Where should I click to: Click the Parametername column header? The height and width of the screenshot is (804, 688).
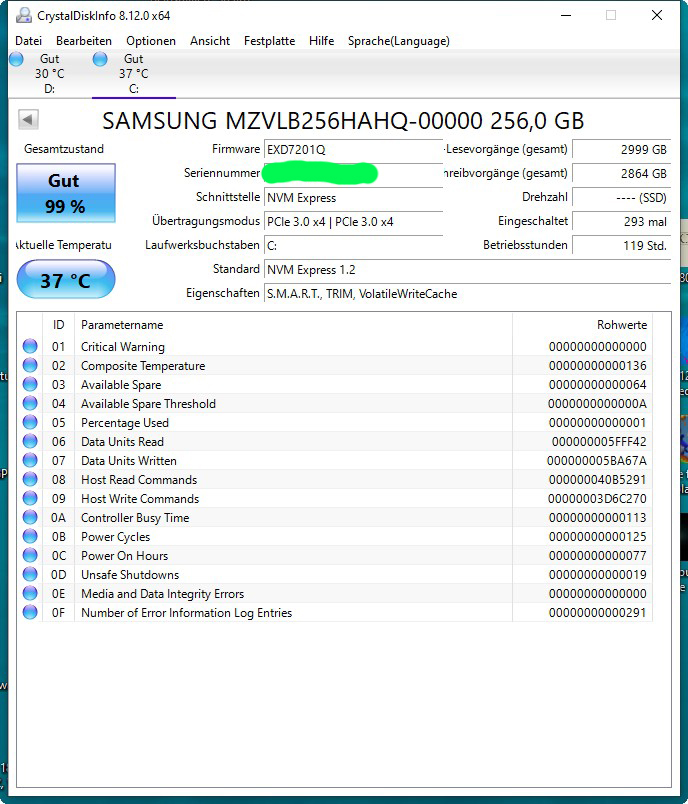(x=122, y=325)
